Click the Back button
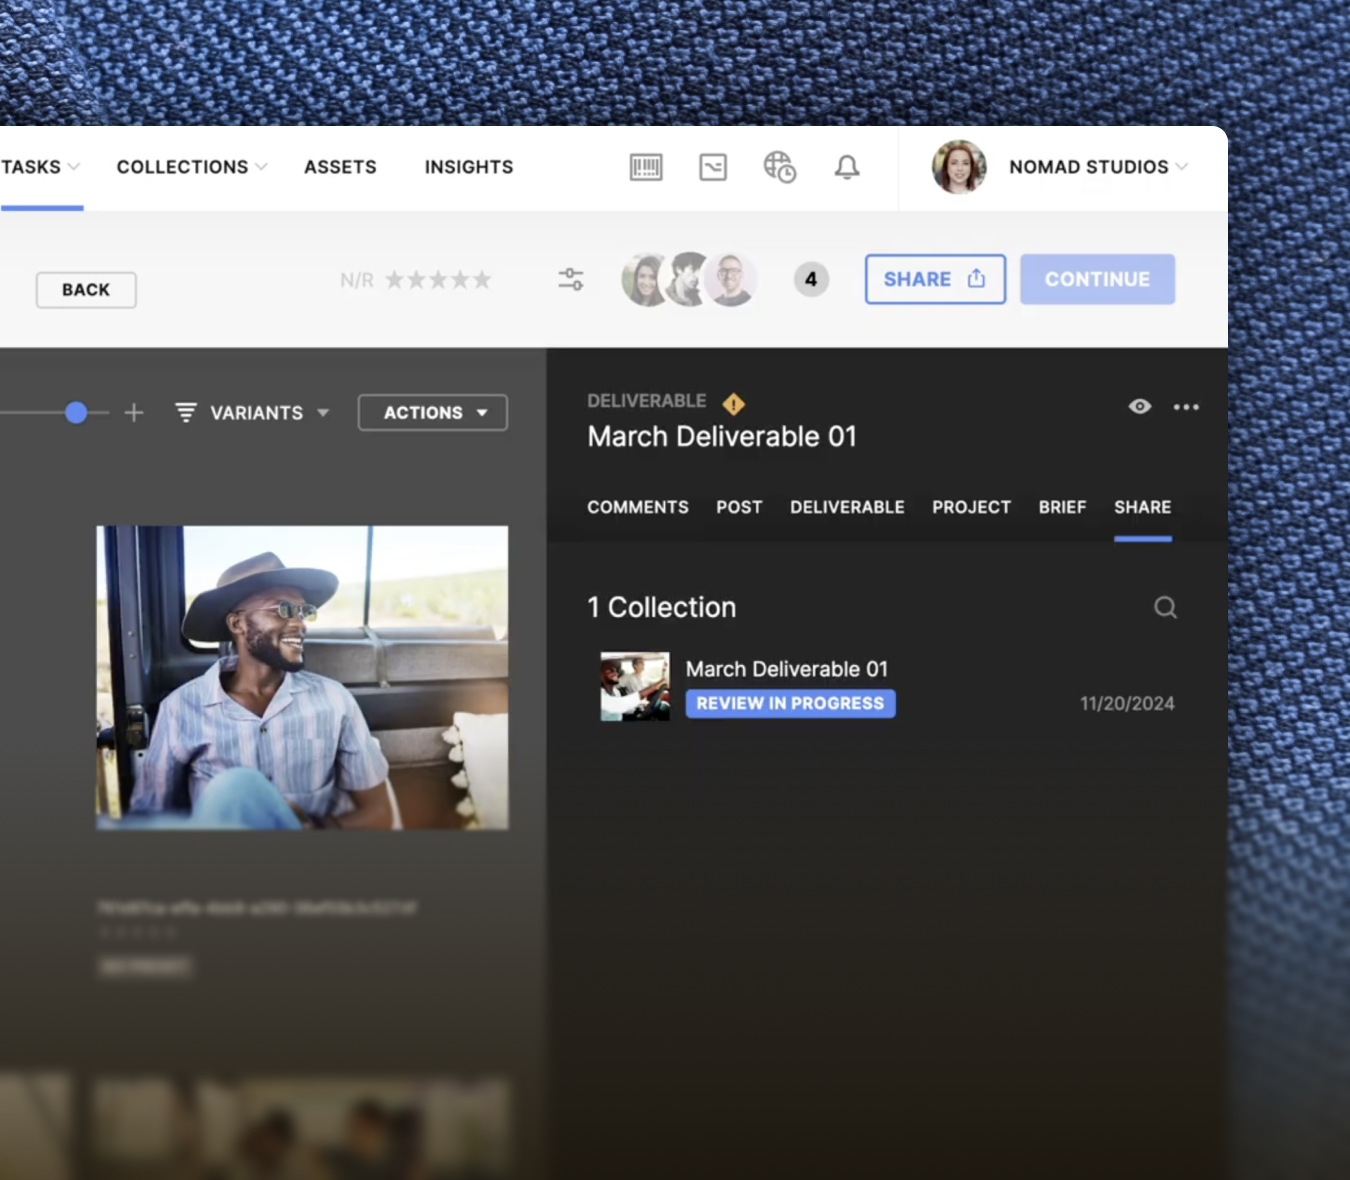Image resolution: width=1350 pixels, height=1180 pixels. click(x=86, y=290)
